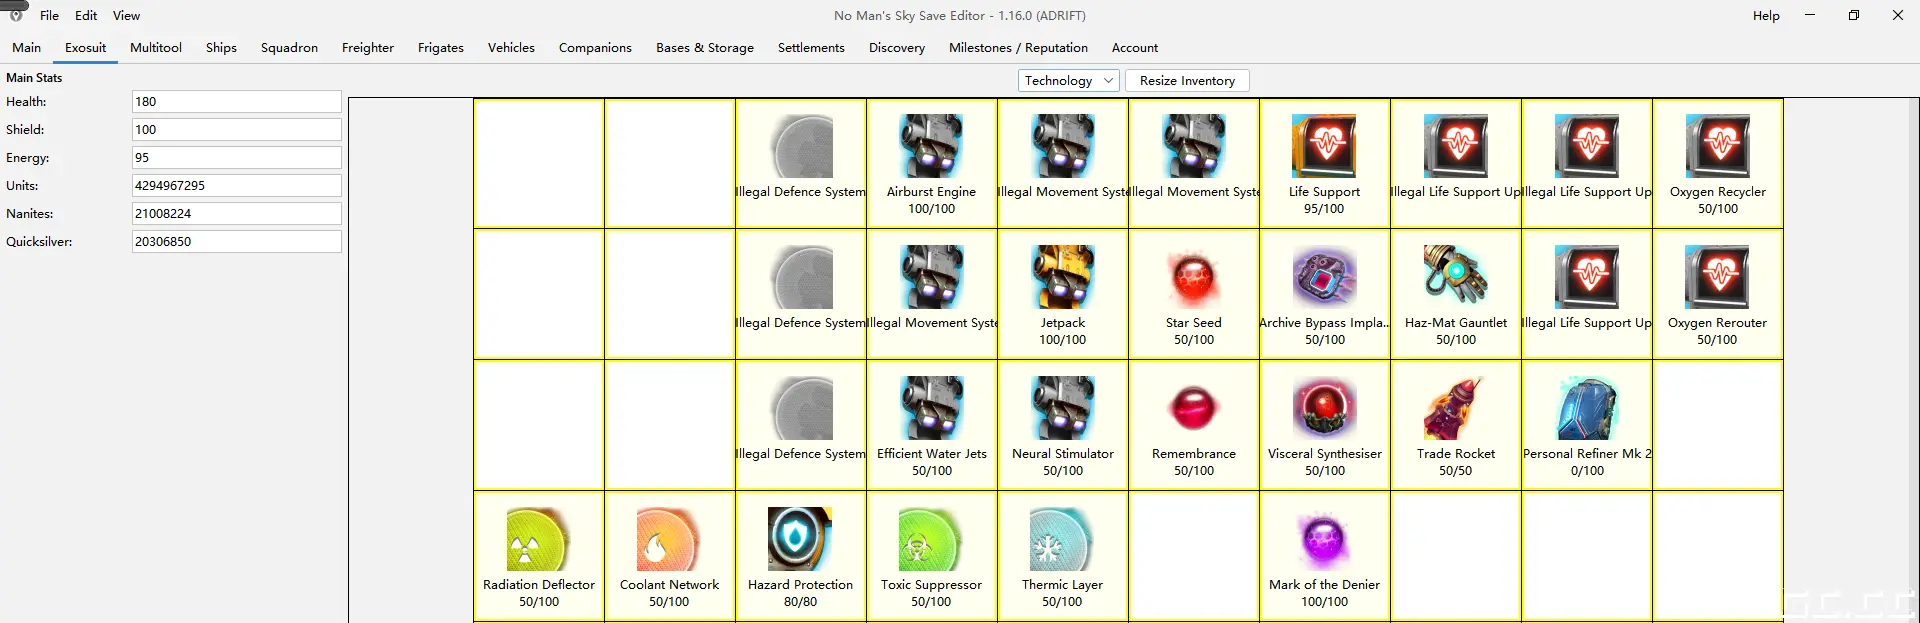Click the Quicksilver input field

(x=237, y=241)
